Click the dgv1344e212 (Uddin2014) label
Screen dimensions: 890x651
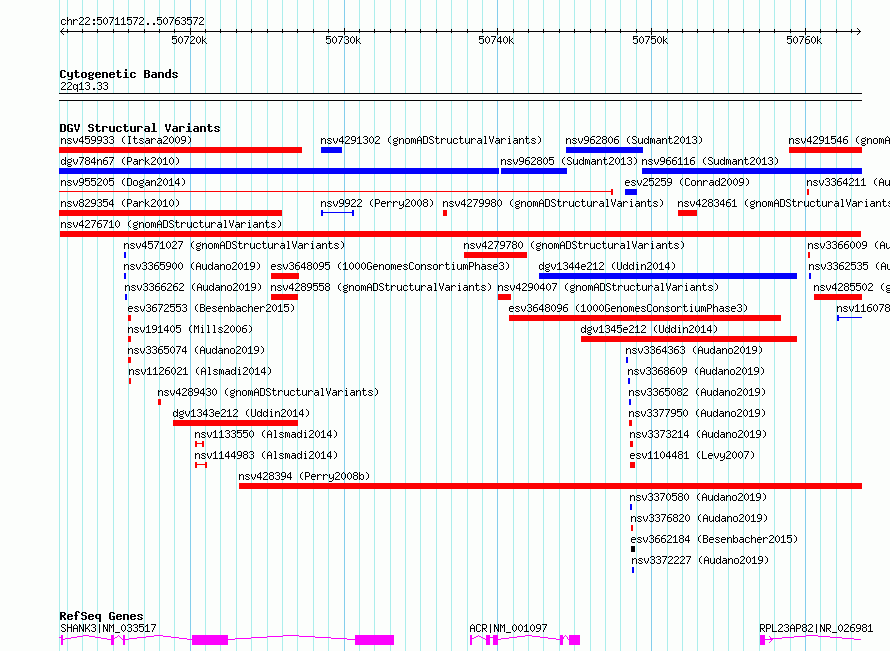click(607, 266)
